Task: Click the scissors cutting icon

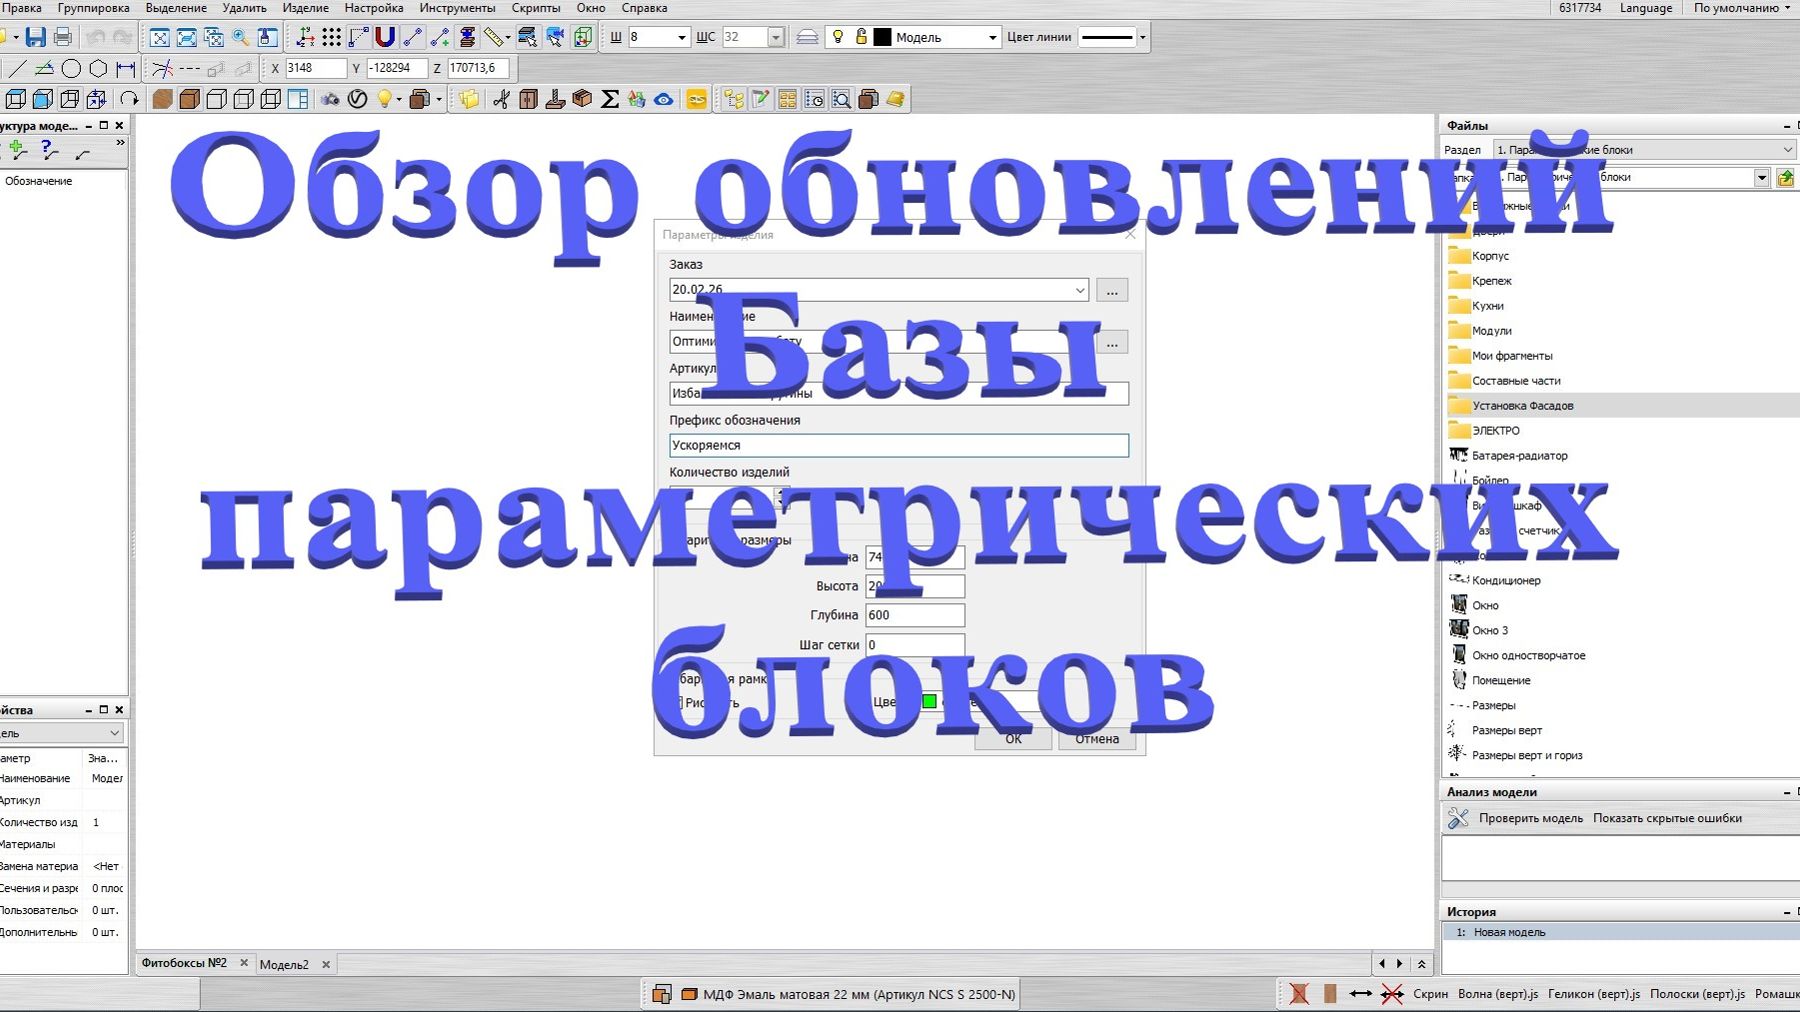Action: point(501,99)
